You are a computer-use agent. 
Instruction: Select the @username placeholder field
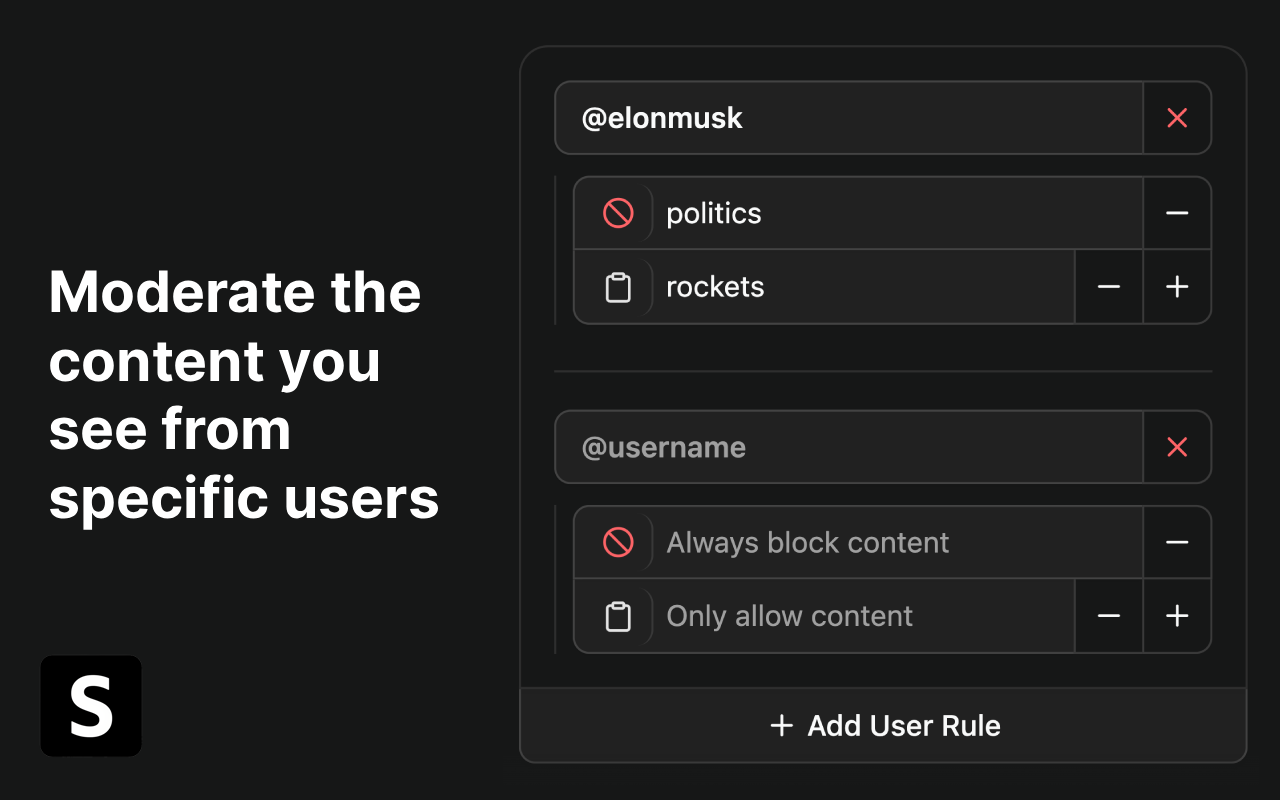(x=850, y=447)
